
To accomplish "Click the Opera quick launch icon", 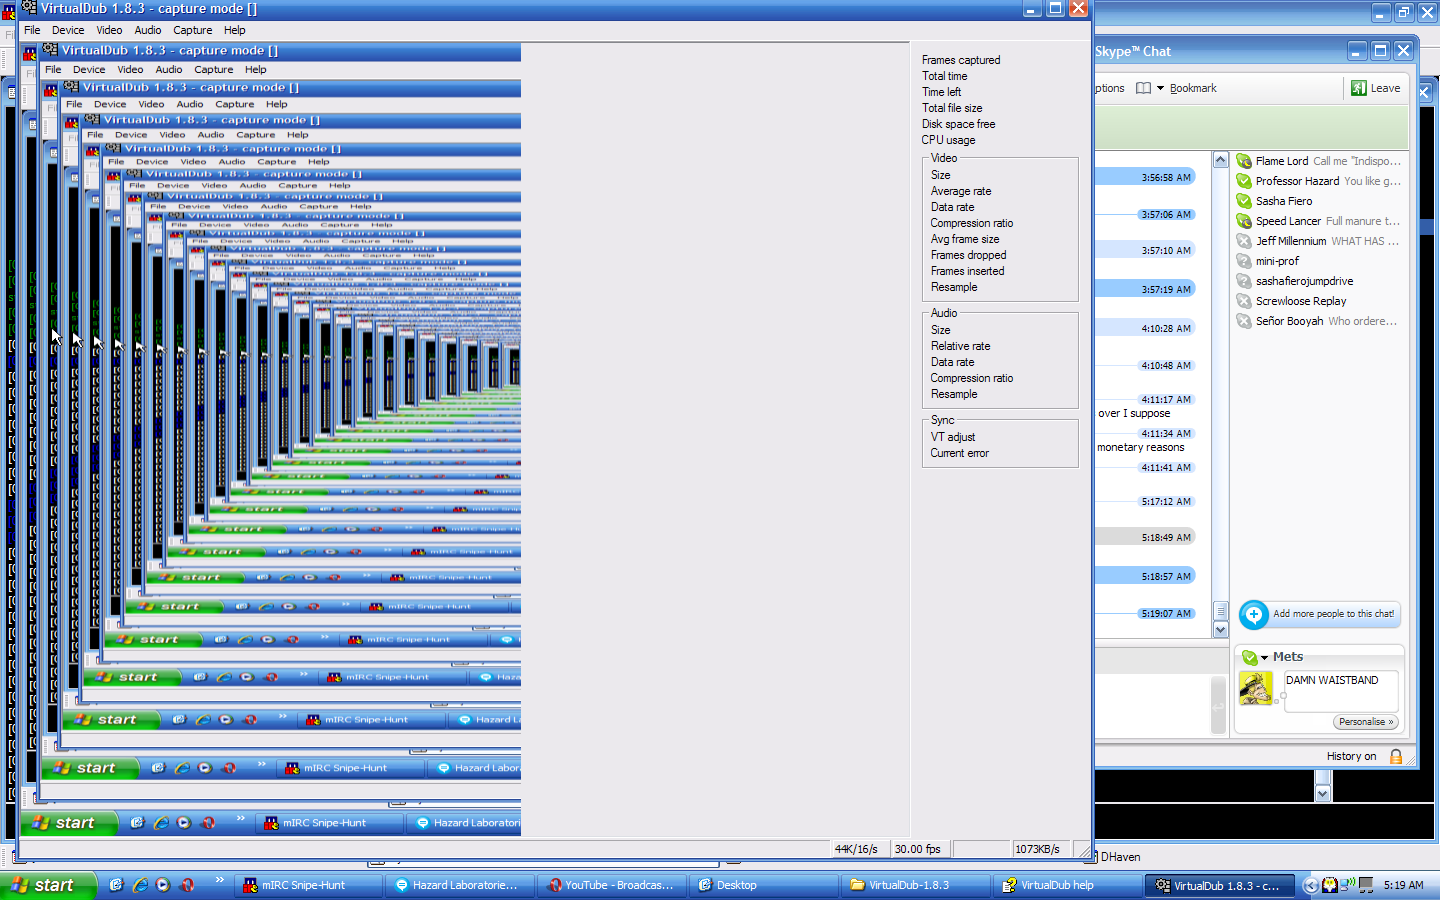I will [187, 885].
